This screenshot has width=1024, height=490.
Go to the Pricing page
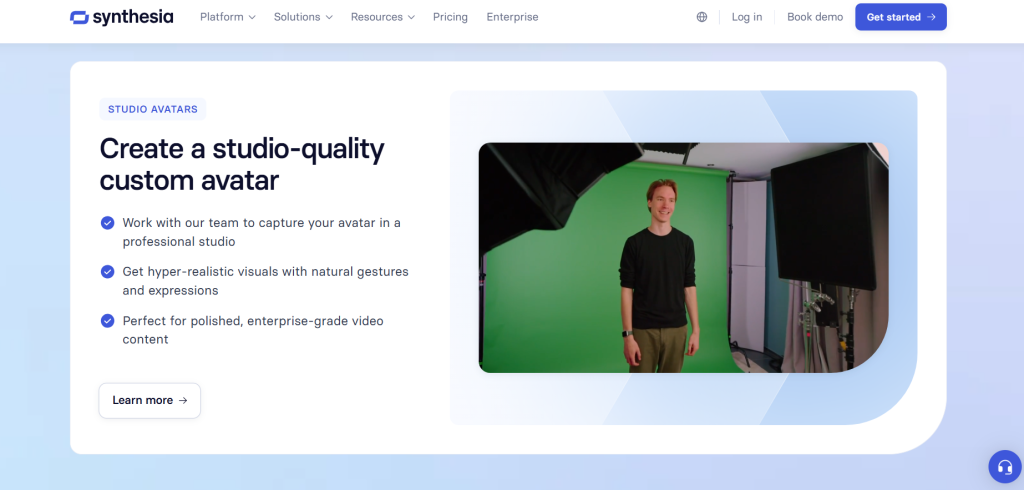click(450, 17)
